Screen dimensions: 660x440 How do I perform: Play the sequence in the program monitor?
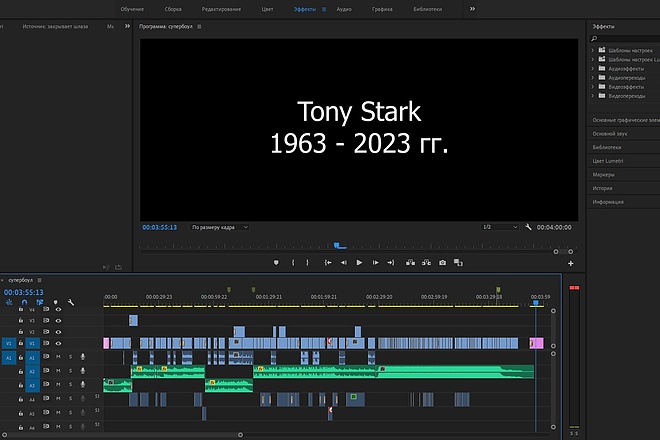coord(359,262)
